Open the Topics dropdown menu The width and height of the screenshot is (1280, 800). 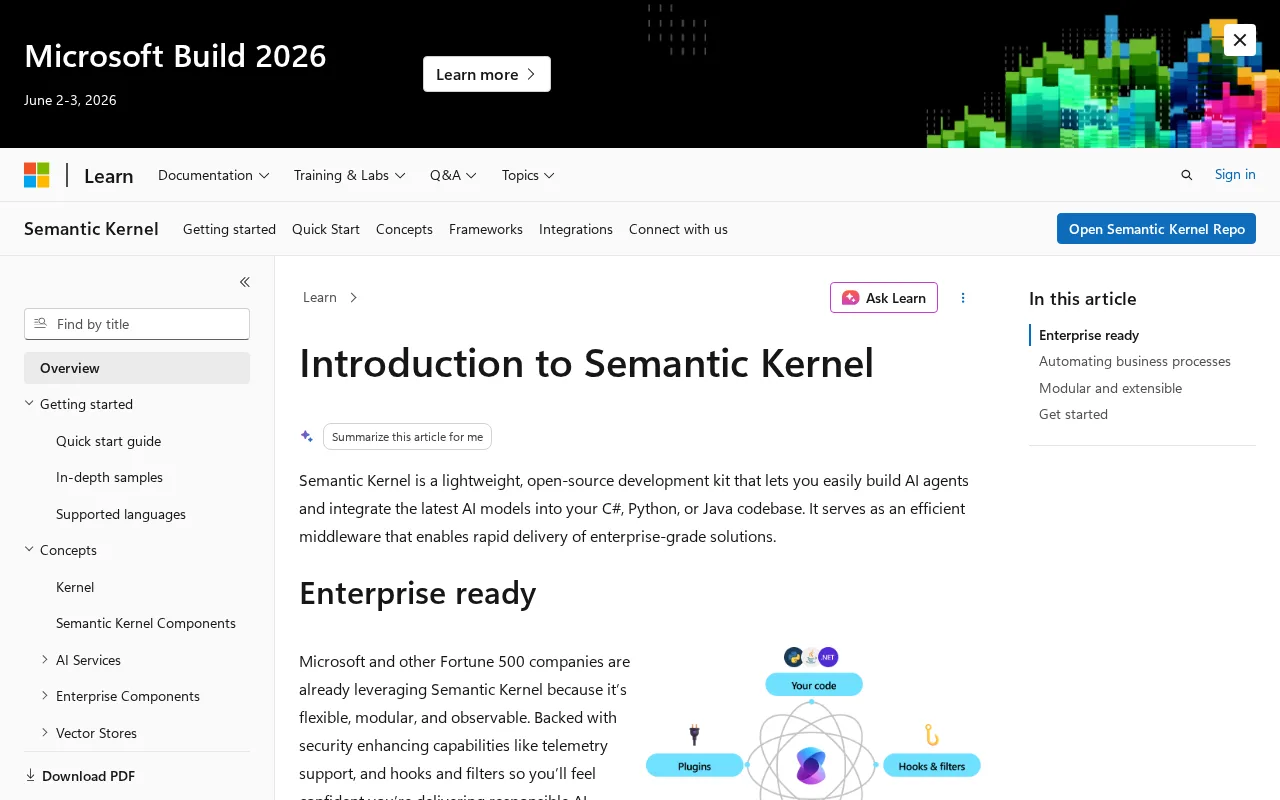click(528, 175)
